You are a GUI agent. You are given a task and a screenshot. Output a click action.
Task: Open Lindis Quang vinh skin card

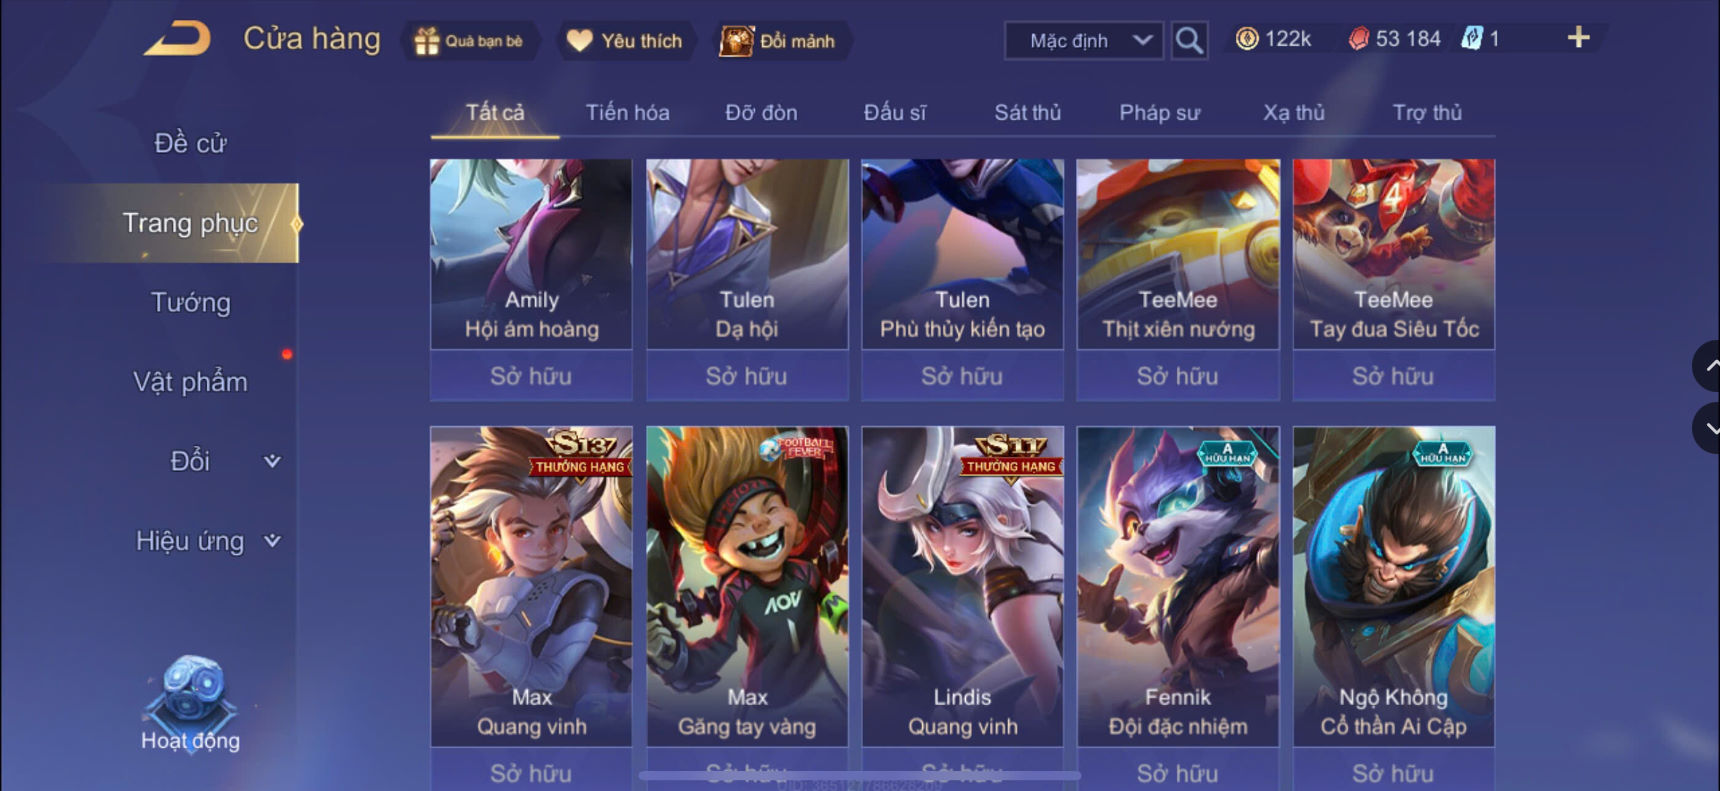[x=963, y=587]
